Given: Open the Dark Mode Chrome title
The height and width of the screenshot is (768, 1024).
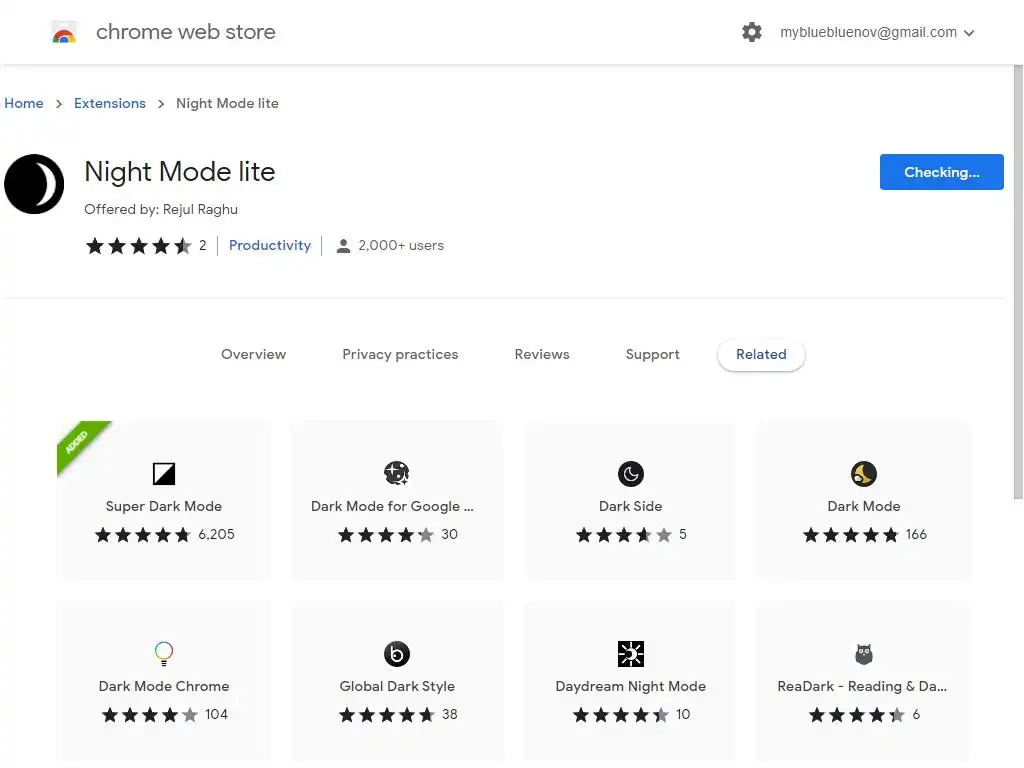Looking at the screenshot, I should tap(164, 686).
